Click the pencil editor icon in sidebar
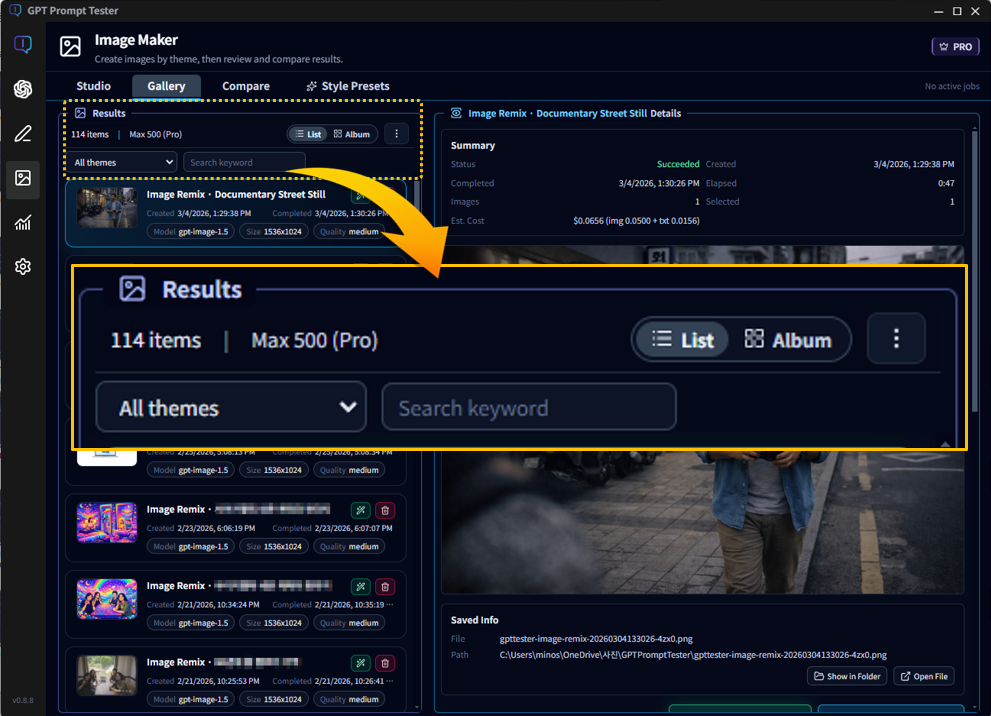Image resolution: width=991 pixels, height=716 pixels. pyautogui.click(x=23, y=134)
